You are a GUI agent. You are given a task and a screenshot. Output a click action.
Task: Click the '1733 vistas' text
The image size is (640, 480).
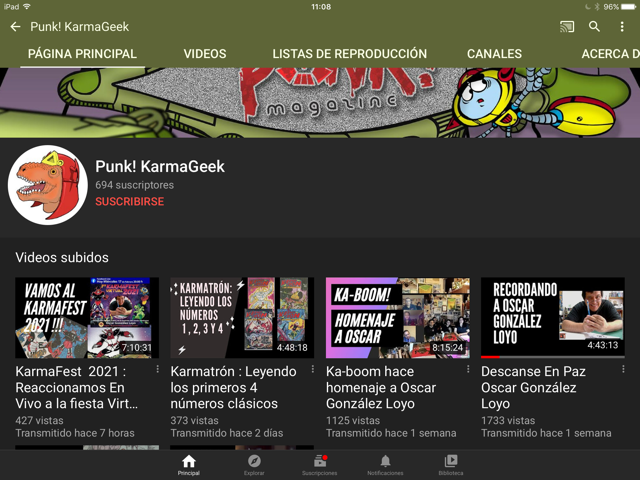(508, 420)
